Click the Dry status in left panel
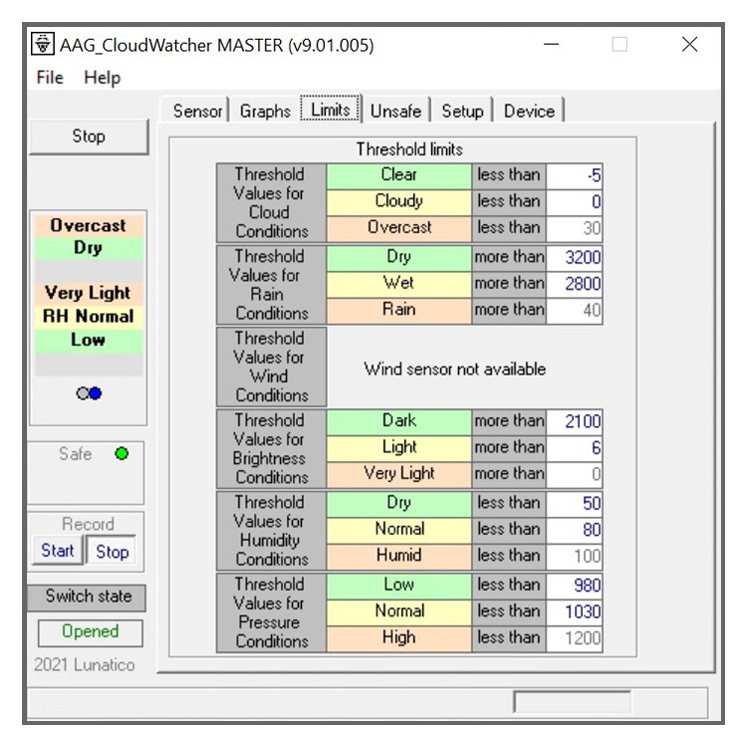The height and width of the screenshot is (750, 750). click(88, 248)
